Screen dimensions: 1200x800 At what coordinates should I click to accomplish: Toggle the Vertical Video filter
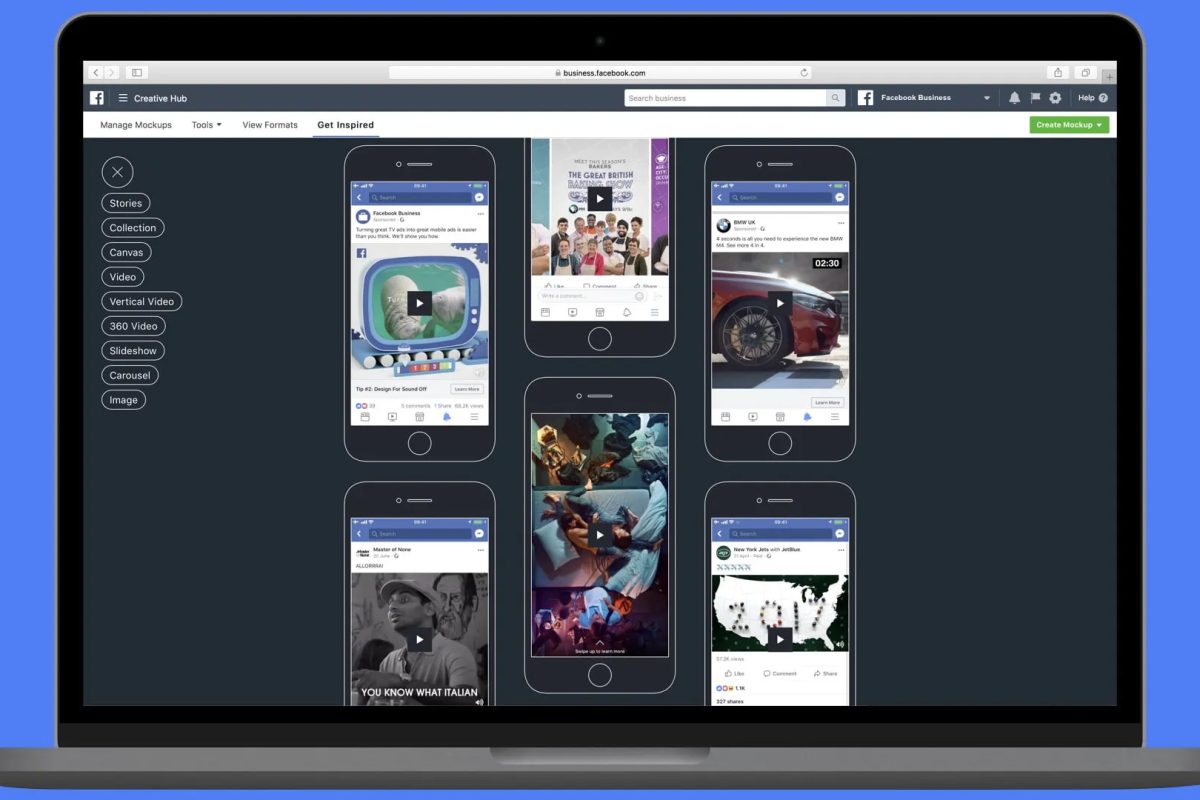tap(142, 301)
